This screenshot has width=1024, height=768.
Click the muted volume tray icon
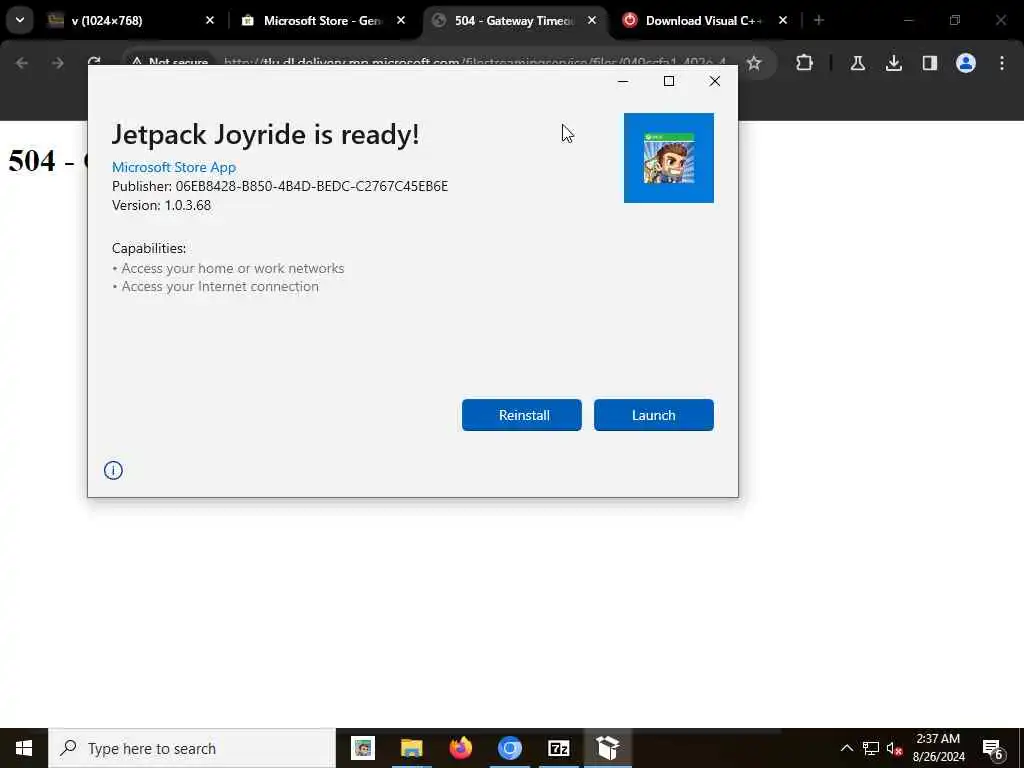pos(895,748)
